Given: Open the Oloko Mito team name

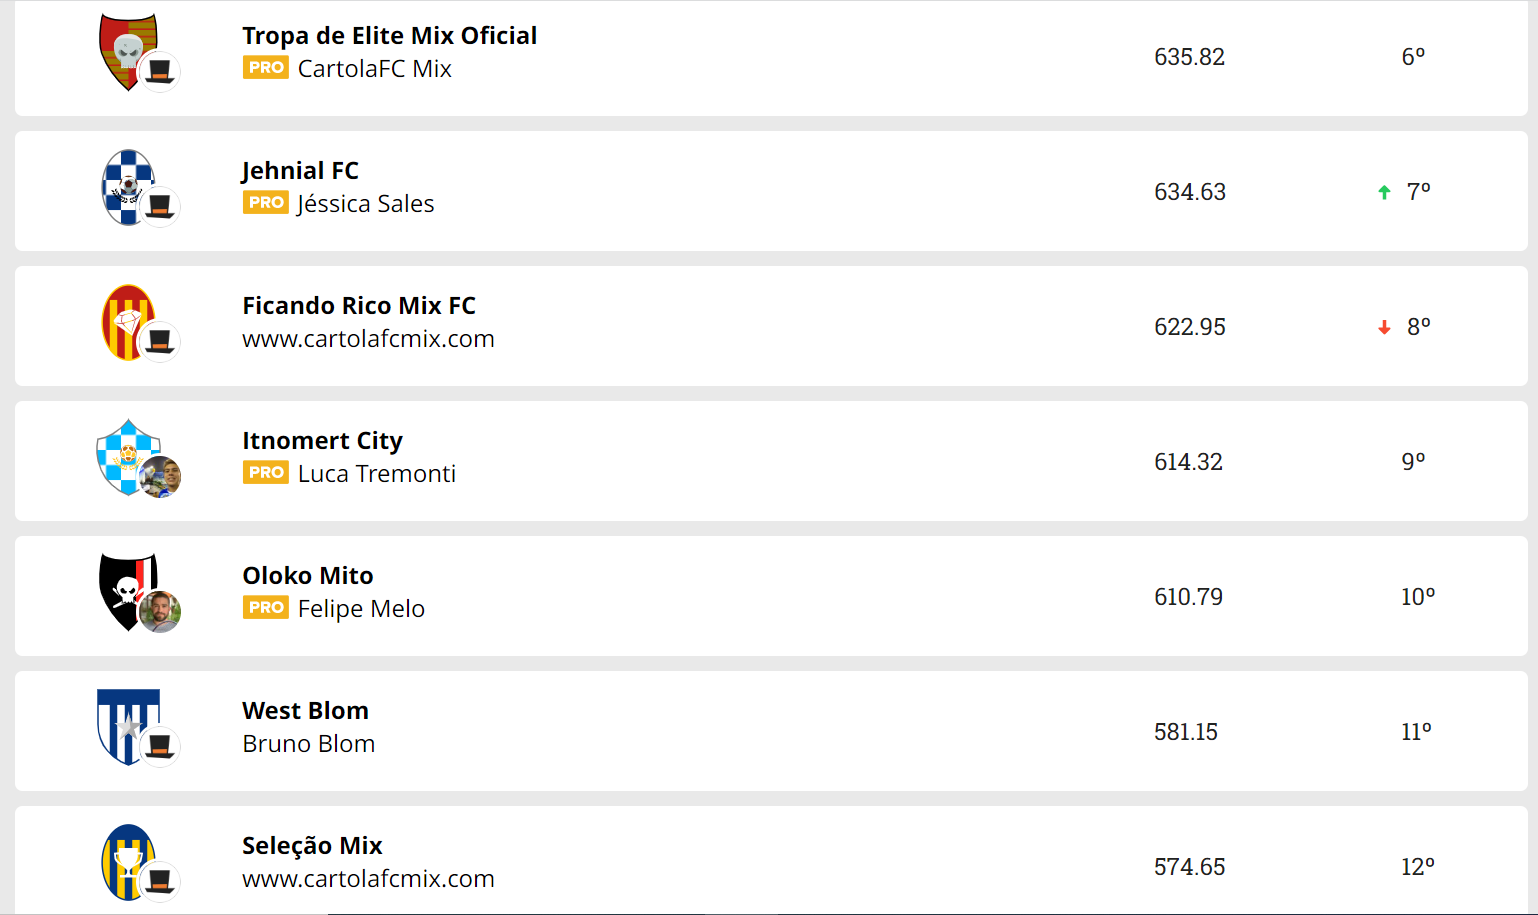Looking at the screenshot, I should (308, 576).
